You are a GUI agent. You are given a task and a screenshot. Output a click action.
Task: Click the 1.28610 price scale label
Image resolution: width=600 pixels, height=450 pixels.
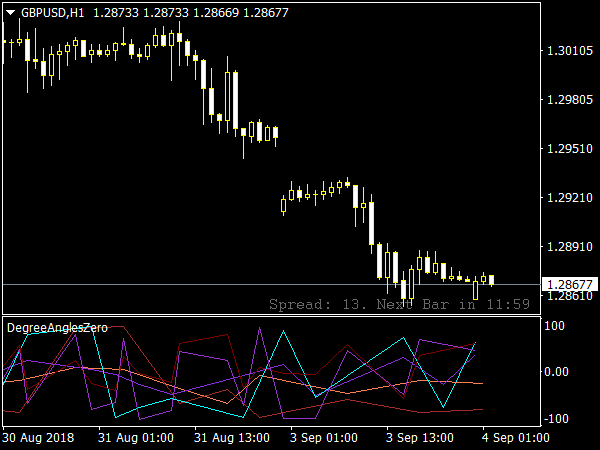click(570, 296)
